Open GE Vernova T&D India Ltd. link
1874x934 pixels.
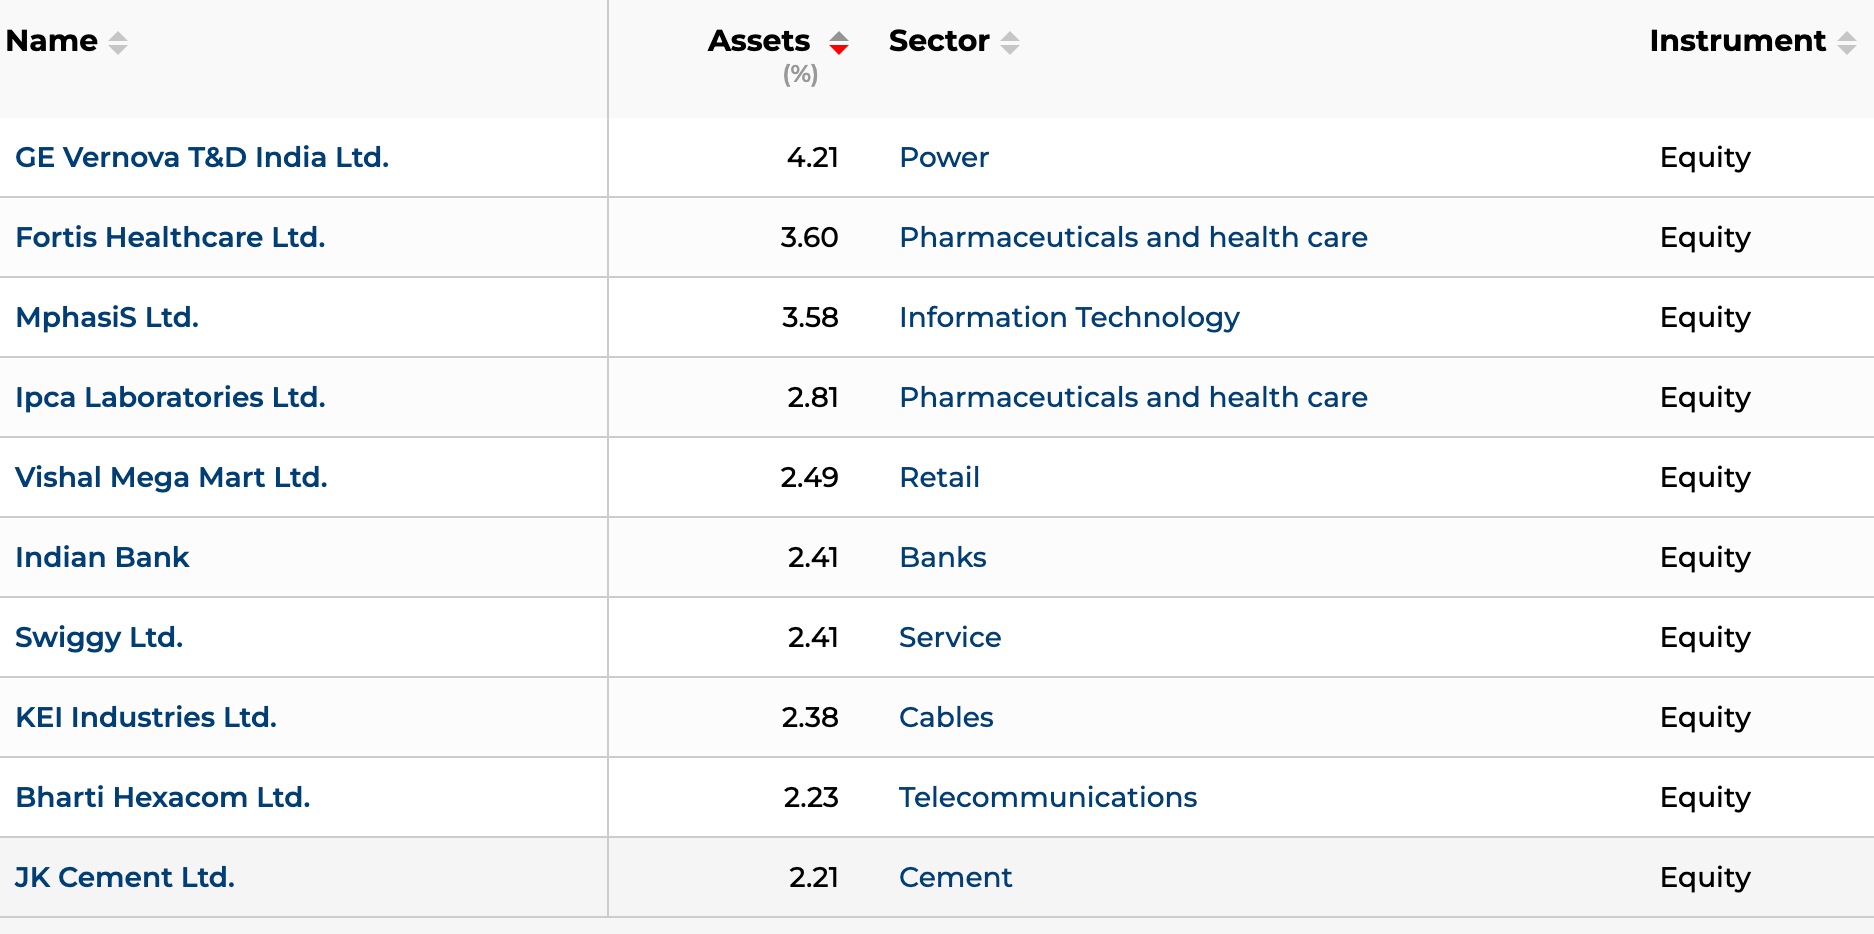point(202,157)
